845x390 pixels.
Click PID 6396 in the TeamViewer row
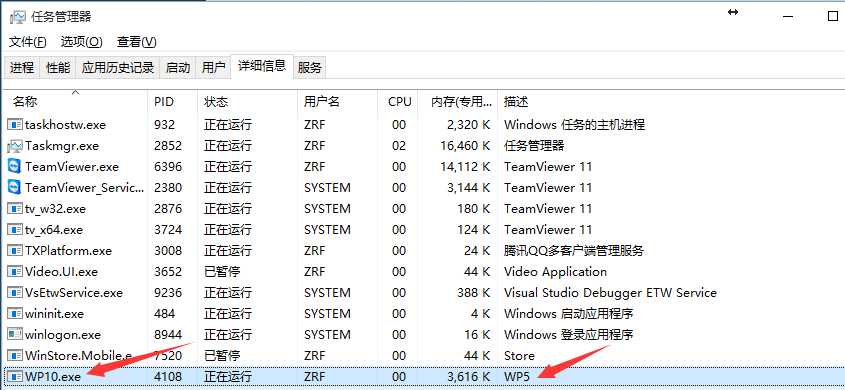click(168, 167)
